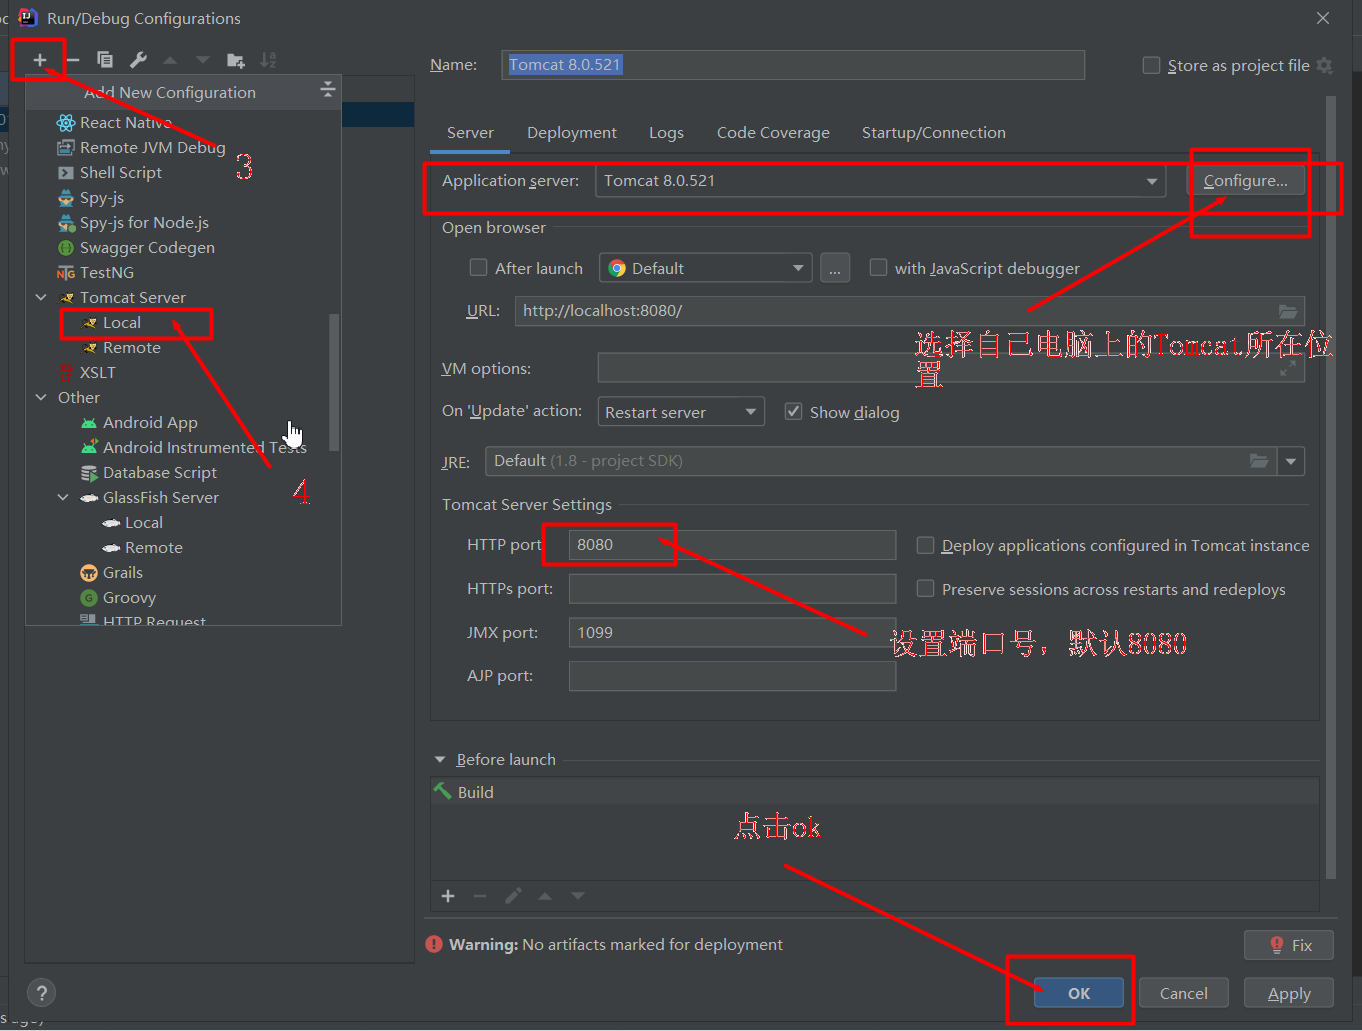The height and width of the screenshot is (1031, 1362).
Task: Copy configuration icon in toolbar
Action: [x=105, y=60]
